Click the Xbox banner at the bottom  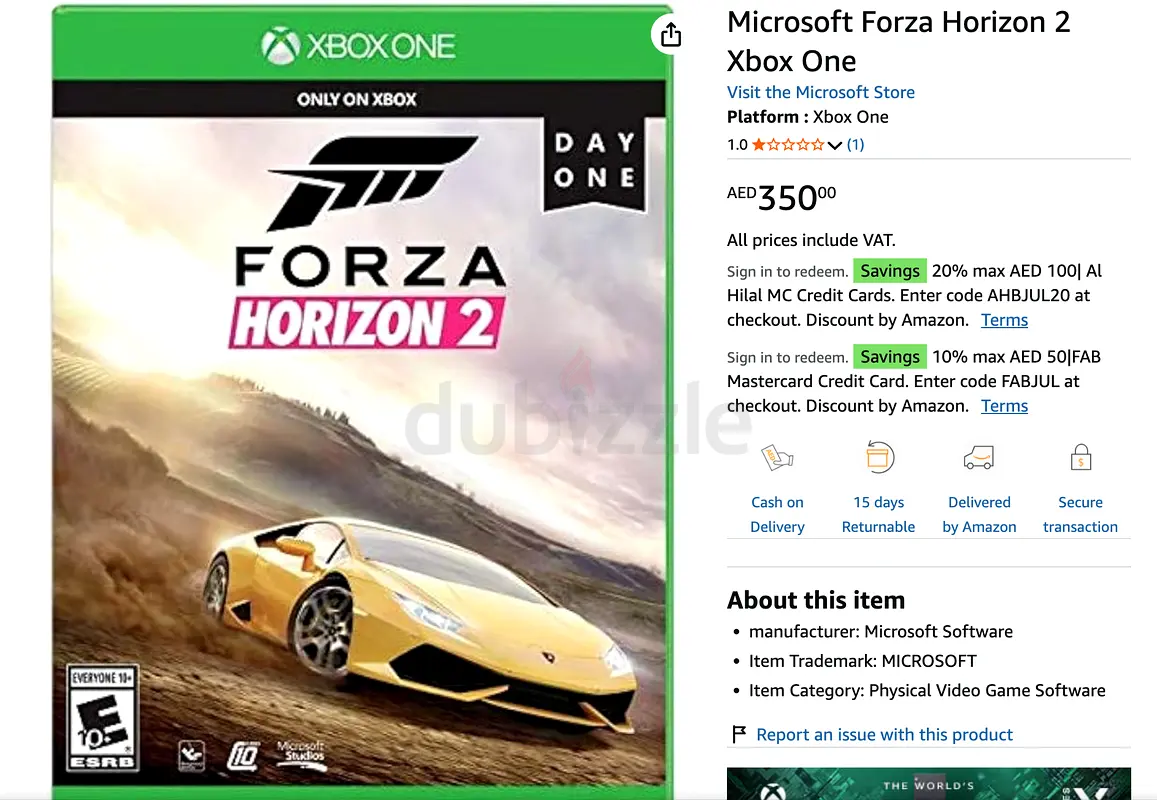click(928, 784)
